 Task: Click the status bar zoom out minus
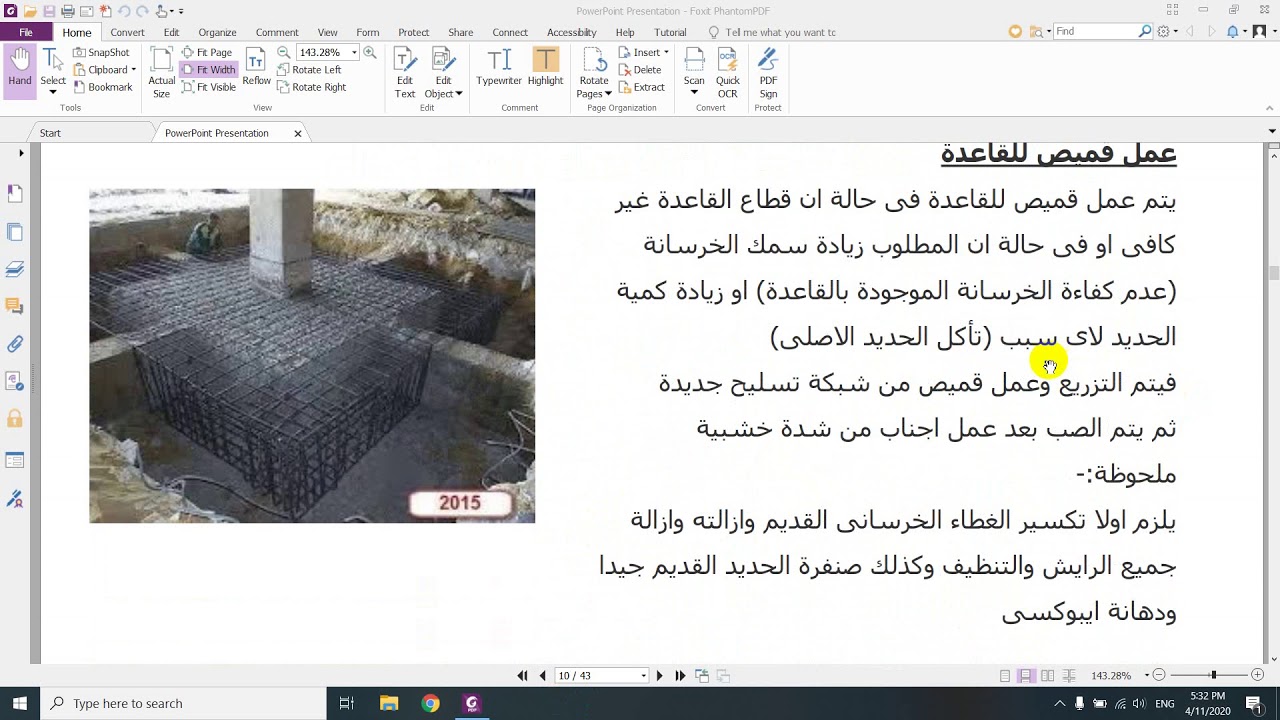click(1158, 676)
